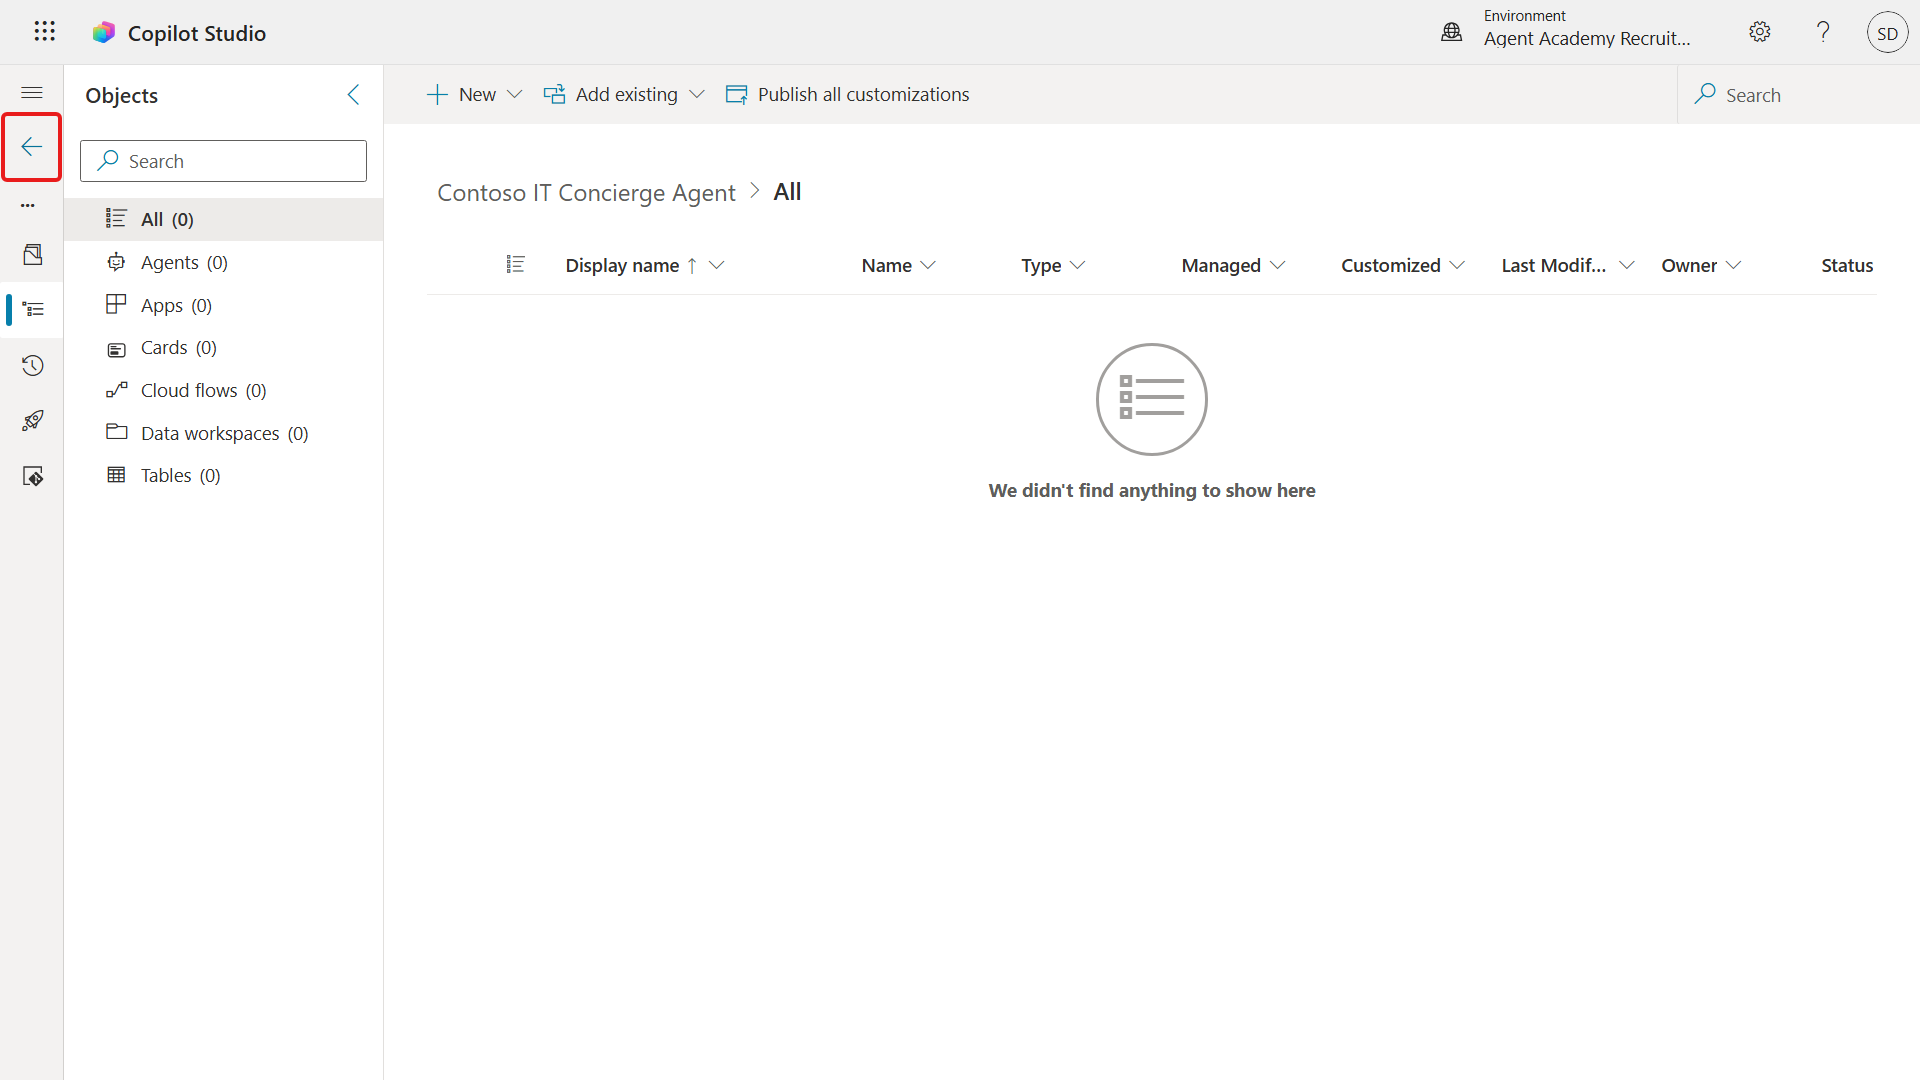This screenshot has height=1080, width=1920.
Task: Select Agents (0) in objects tree
Action: (224, 262)
